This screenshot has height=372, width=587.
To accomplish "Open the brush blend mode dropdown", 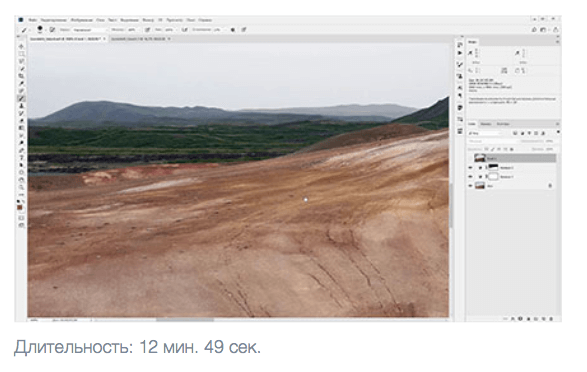I will tap(89, 30).
